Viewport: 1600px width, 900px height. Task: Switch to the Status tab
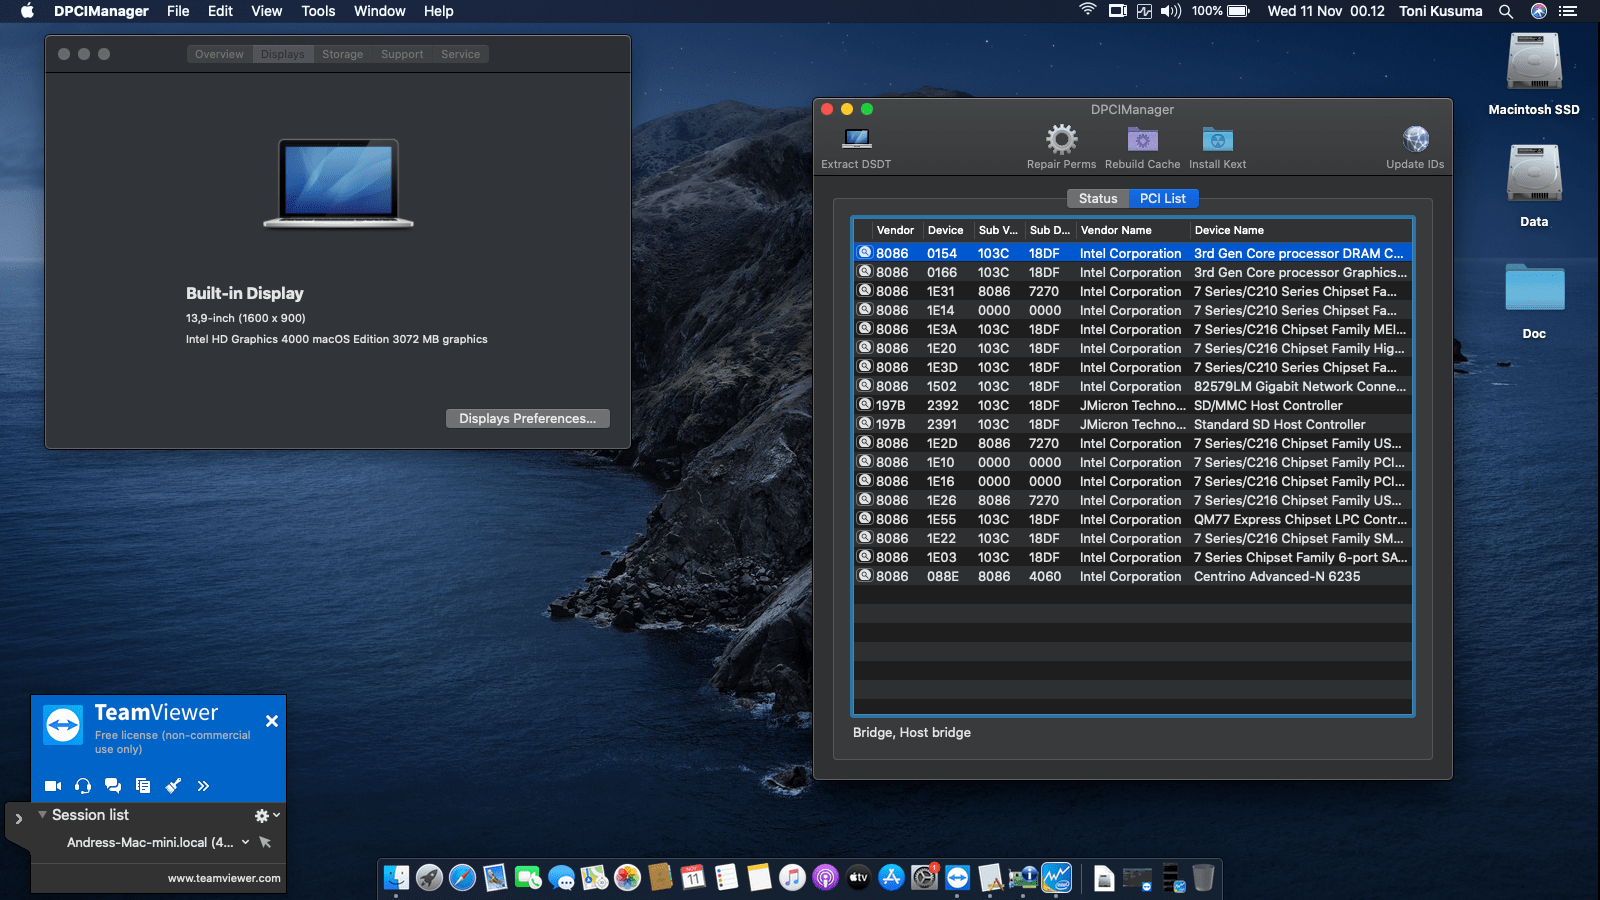tap(1097, 198)
